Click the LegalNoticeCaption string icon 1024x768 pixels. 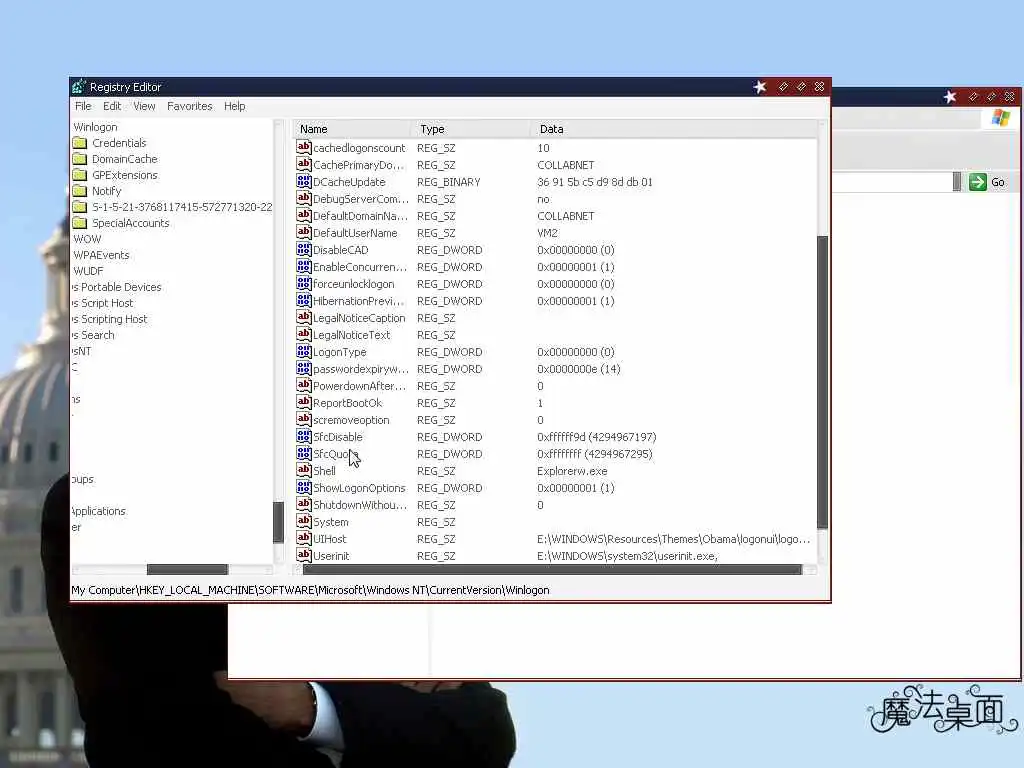click(x=304, y=317)
